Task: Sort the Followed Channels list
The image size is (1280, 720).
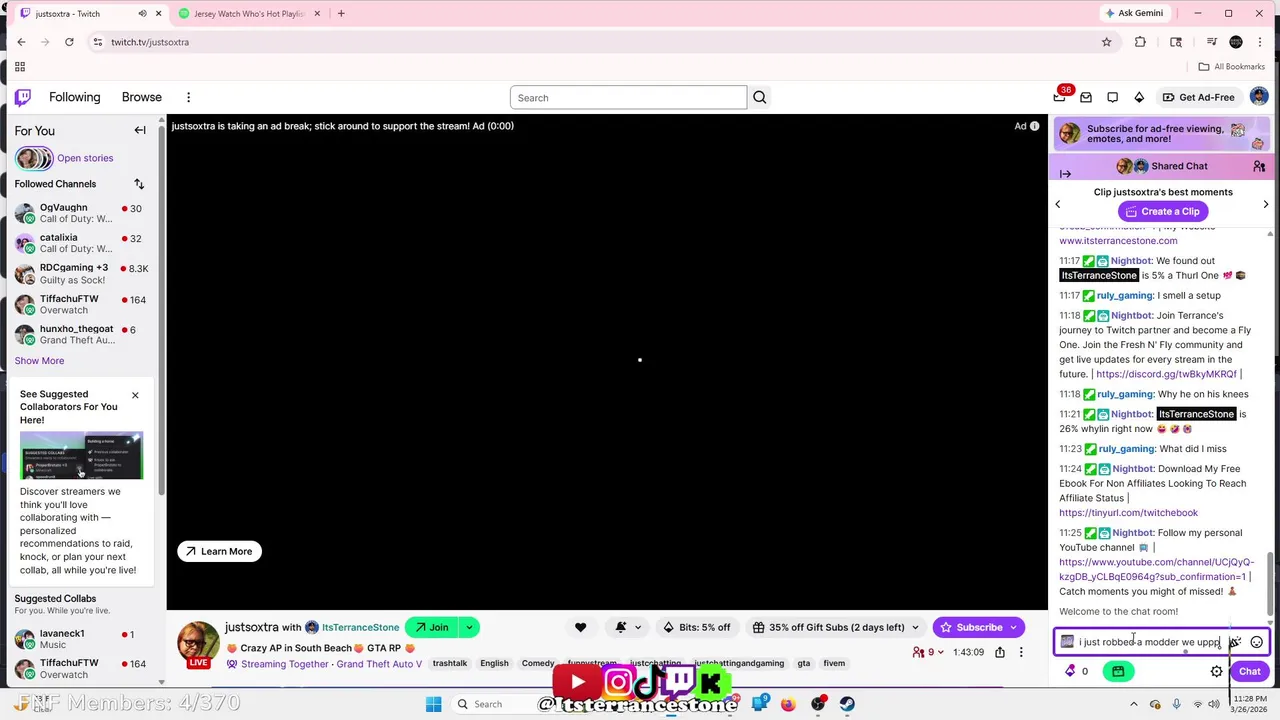Action: [139, 184]
